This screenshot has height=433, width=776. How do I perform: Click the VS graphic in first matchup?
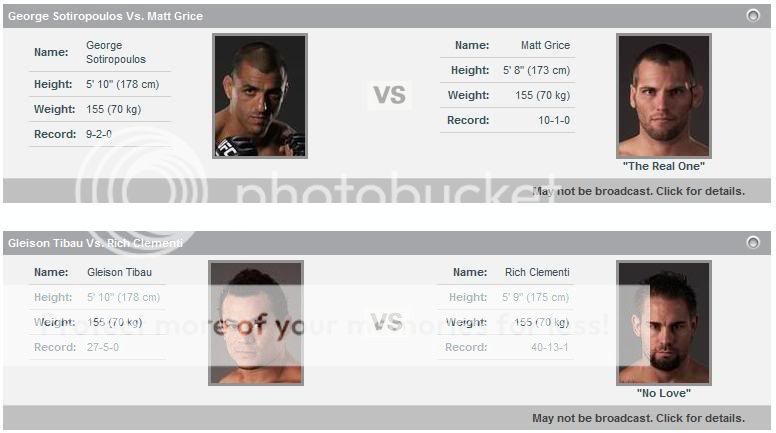(x=389, y=95)
